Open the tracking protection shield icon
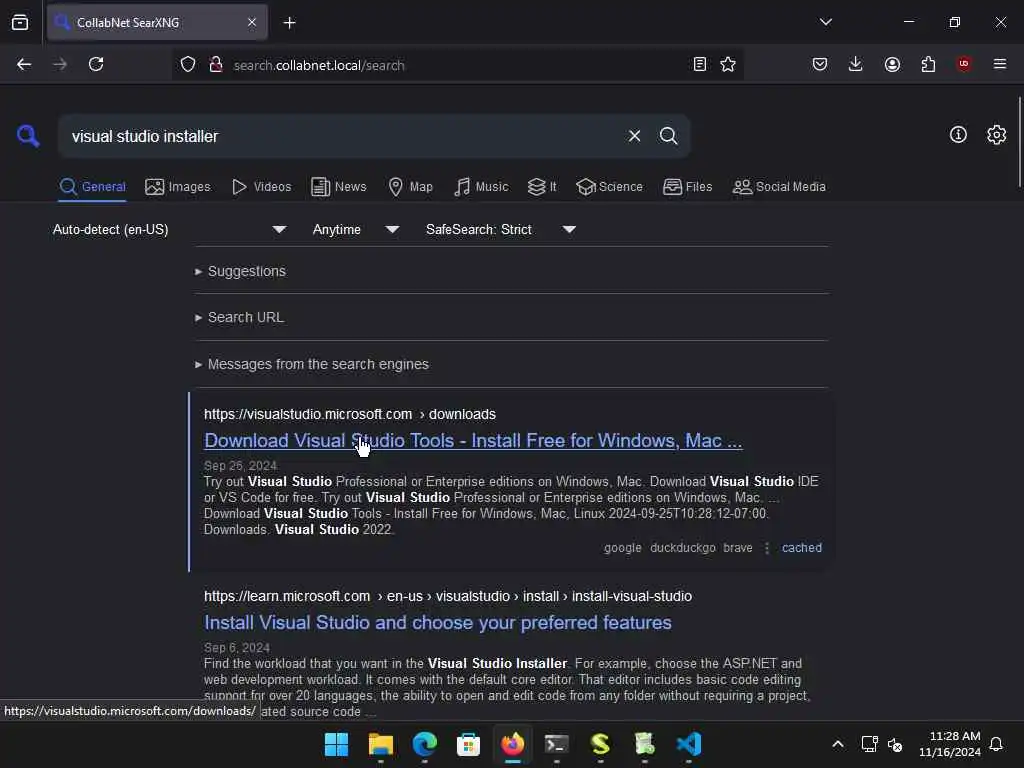 pos(188,65)
